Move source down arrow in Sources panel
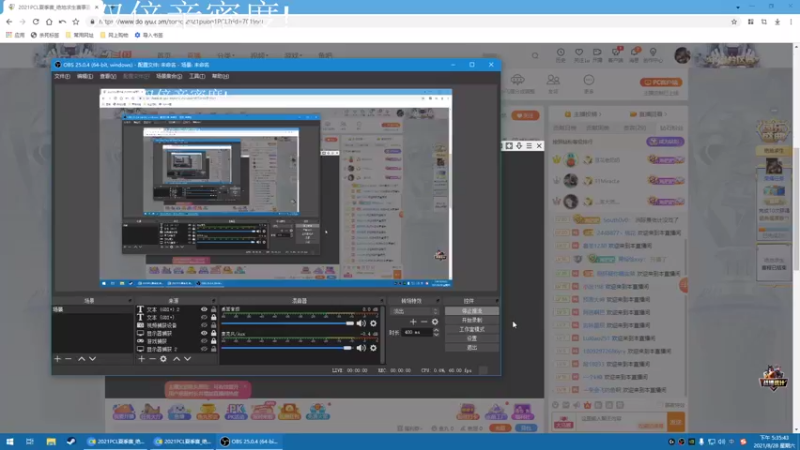800x450 pixels. click(x=188, y=359)
